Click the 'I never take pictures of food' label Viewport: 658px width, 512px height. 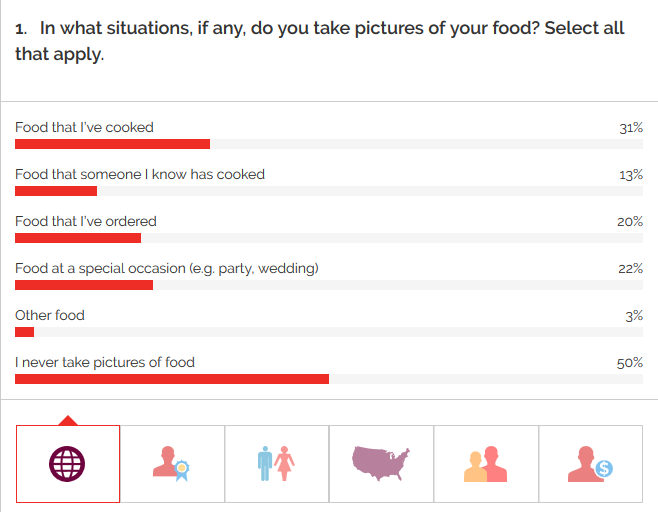point(105,362)
